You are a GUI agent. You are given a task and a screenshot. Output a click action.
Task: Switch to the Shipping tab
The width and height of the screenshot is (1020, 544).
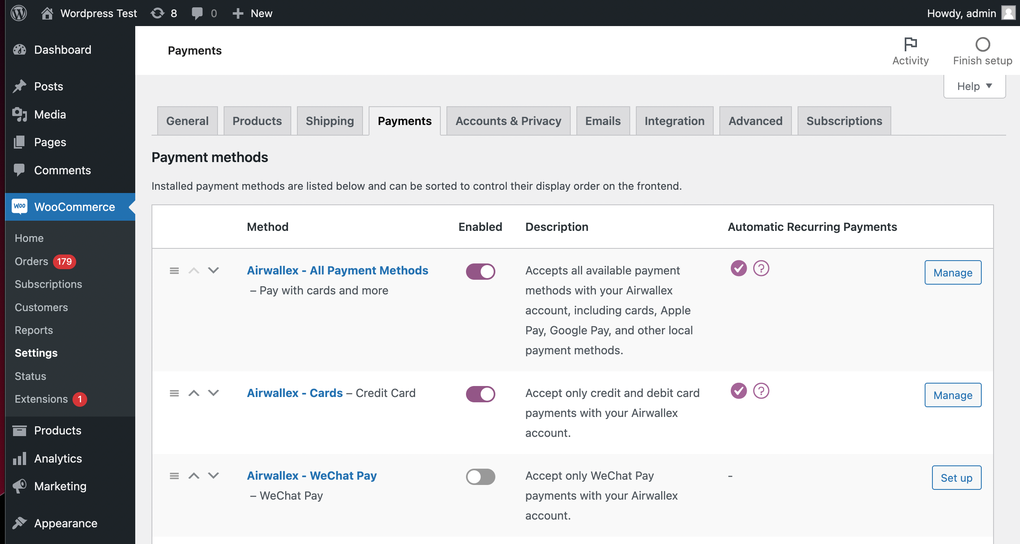(329, 121)
